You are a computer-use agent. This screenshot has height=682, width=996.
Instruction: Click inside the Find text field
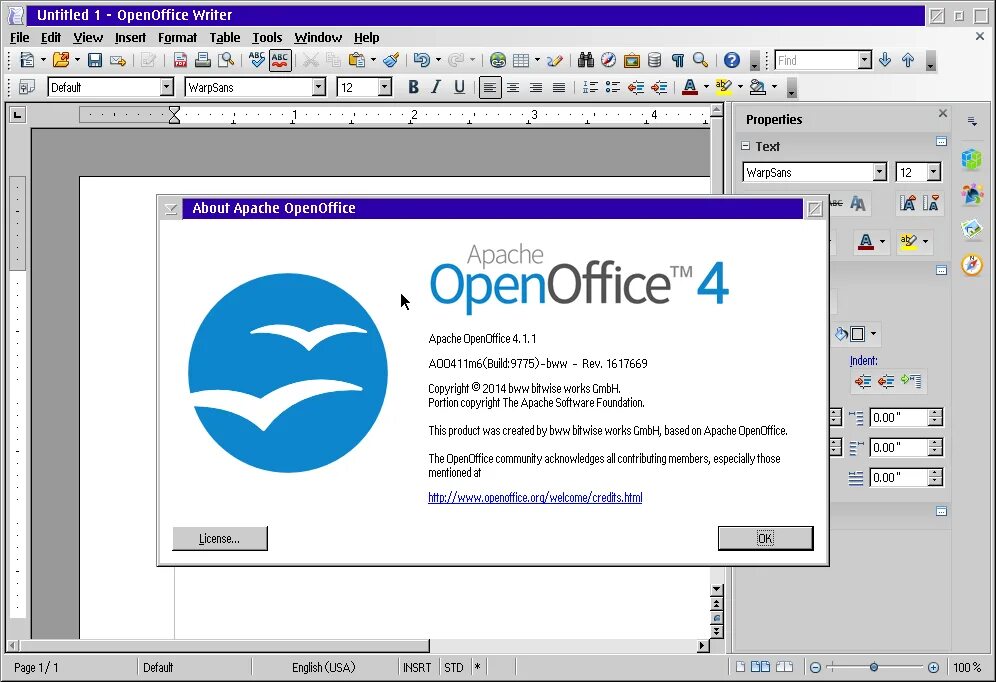coord(817,60)
